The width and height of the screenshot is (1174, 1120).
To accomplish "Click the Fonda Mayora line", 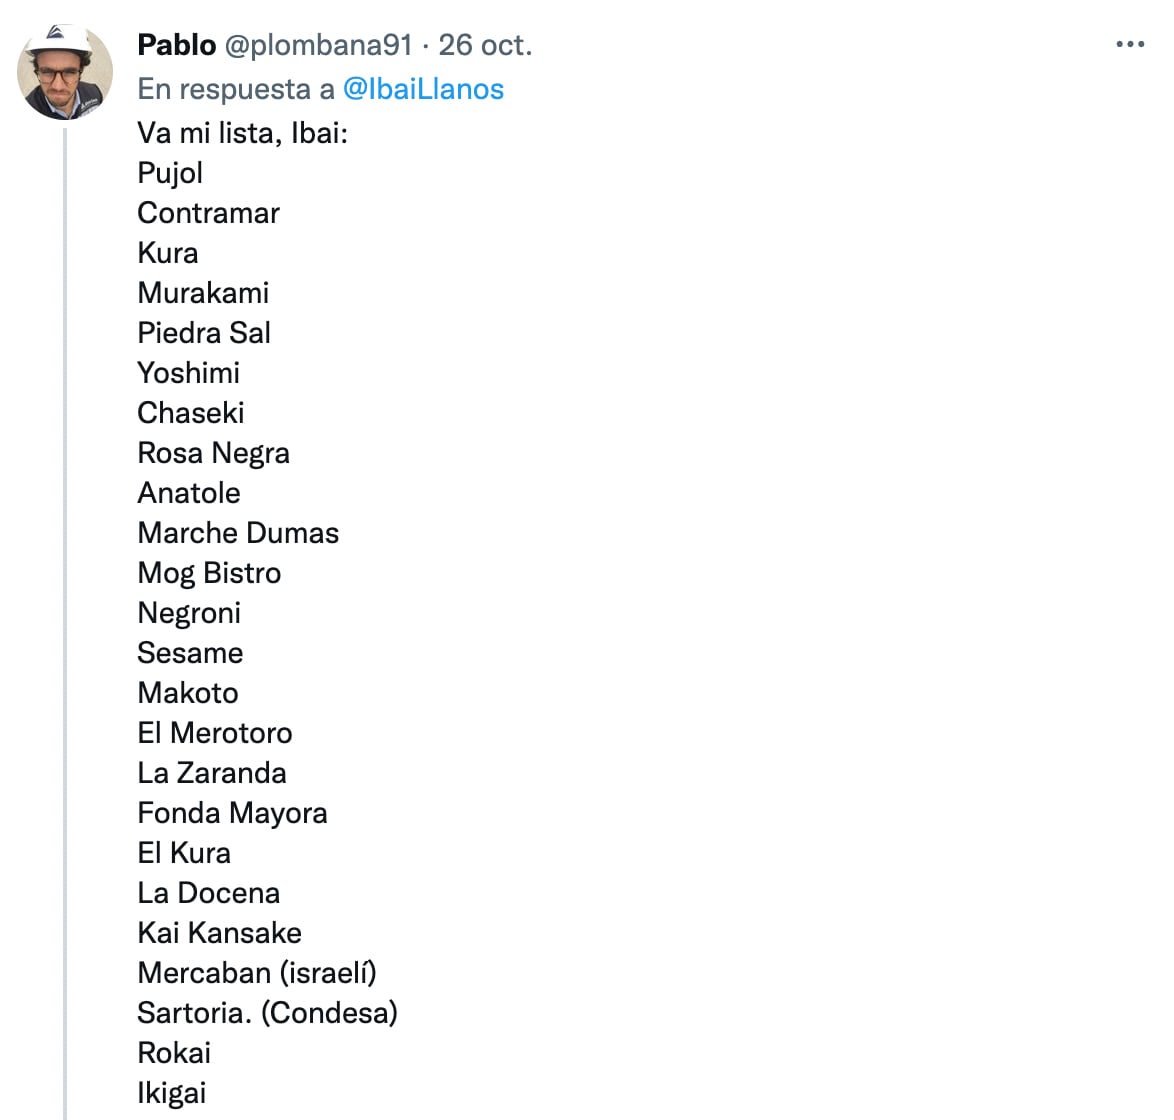I will point(232,813).
